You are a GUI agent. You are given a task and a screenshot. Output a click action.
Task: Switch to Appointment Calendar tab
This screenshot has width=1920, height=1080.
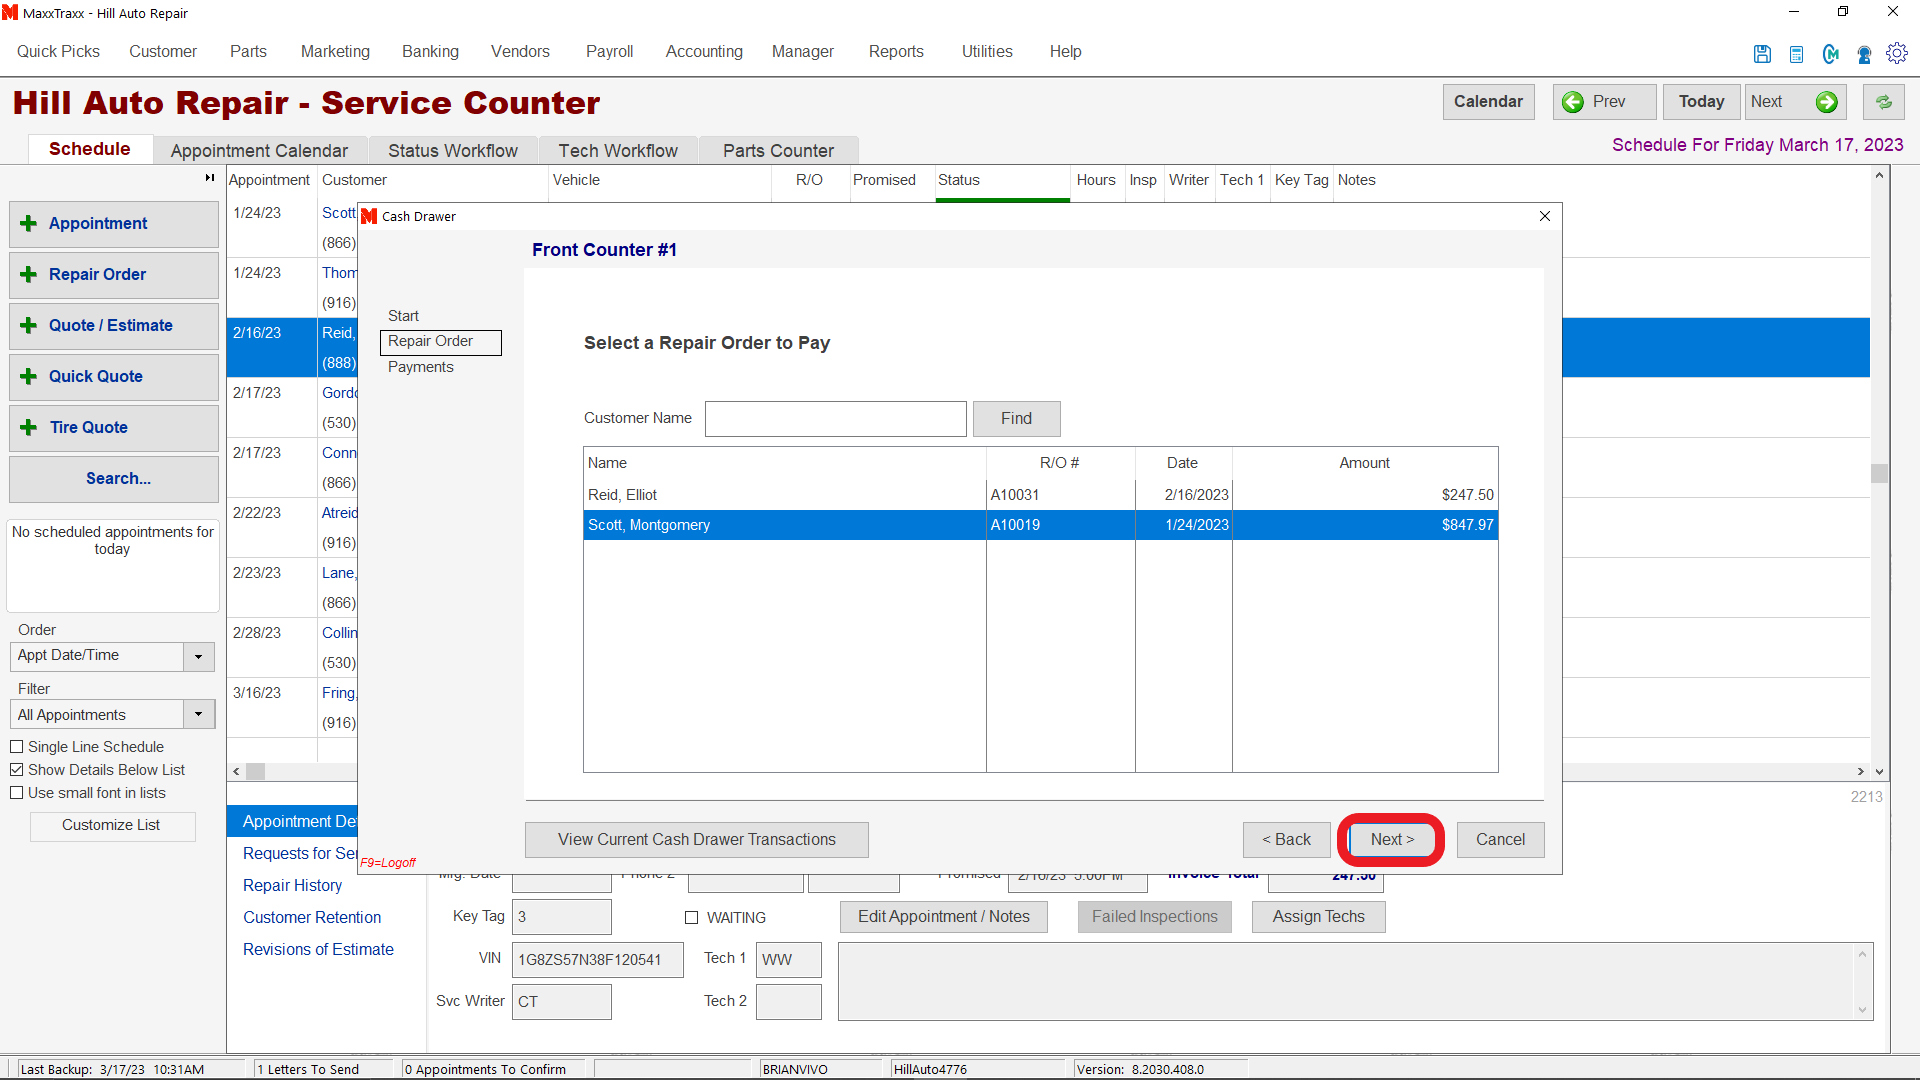tap(259, 151)
